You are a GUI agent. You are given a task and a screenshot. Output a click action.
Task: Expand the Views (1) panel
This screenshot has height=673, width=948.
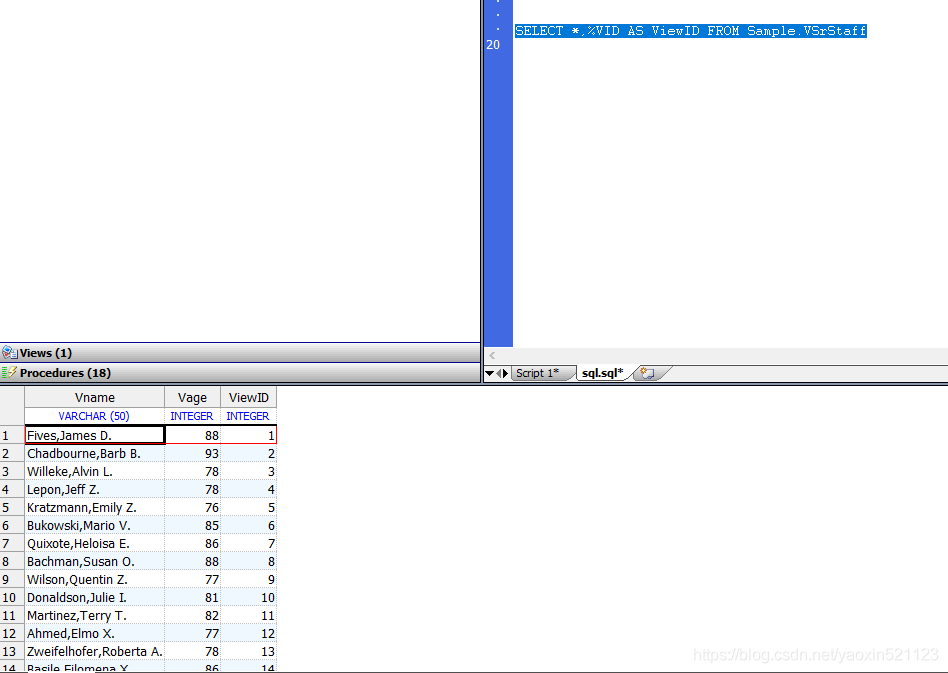click(240, 353)
